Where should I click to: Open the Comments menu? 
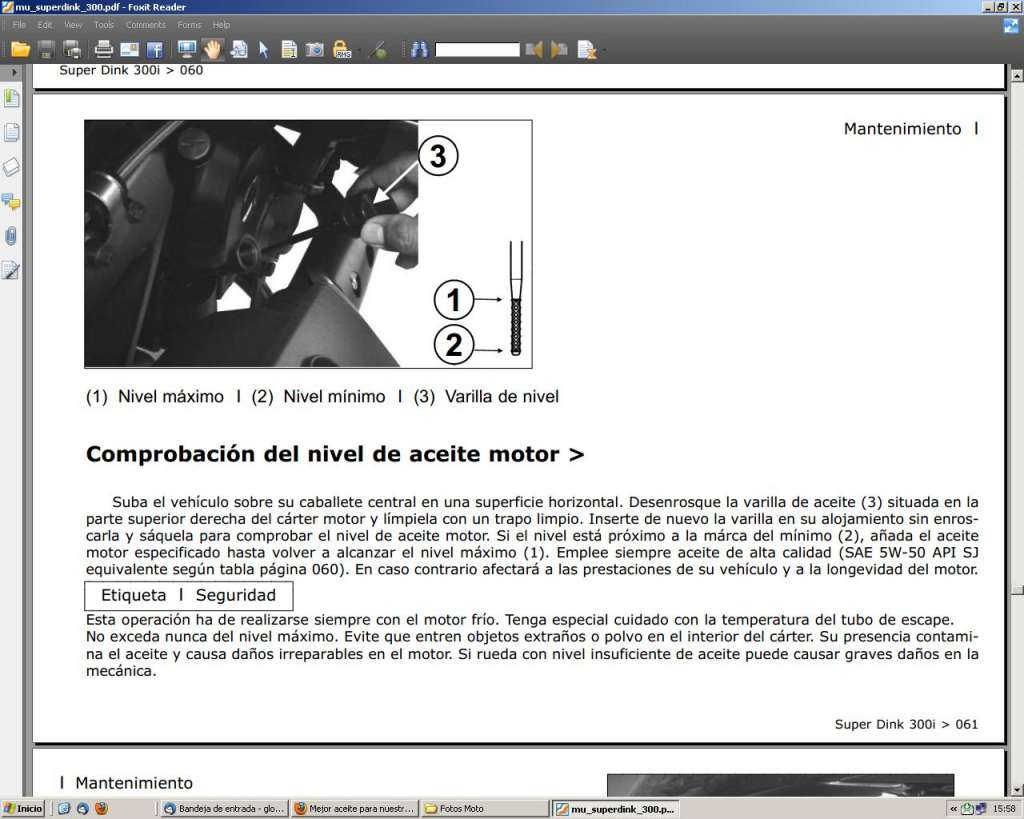tap(146, 25)
